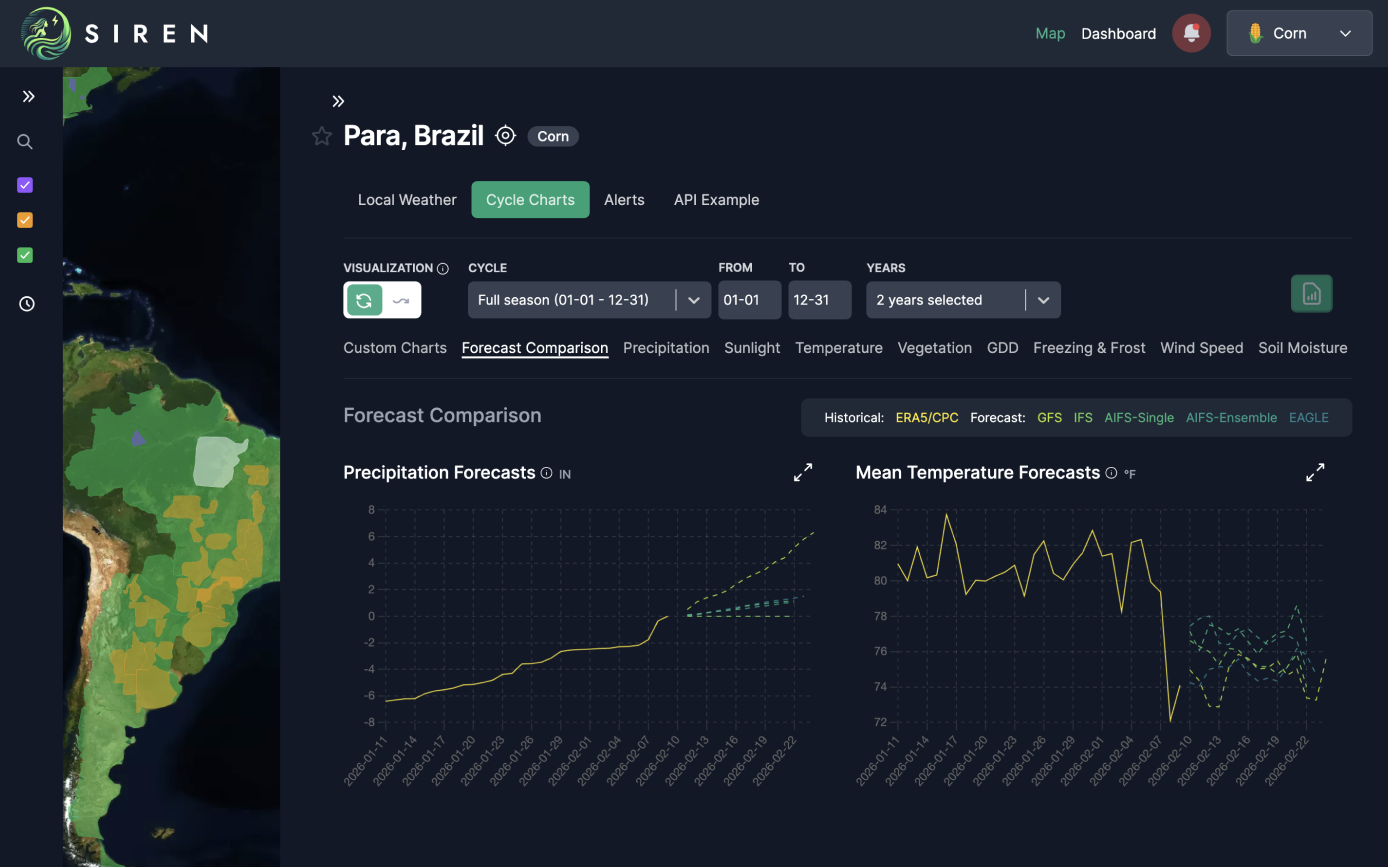Toggle the GFS forecast legend item
Image resolution: width=1388 pixels, height=867 pixels.
pyautogui.click(x=1049, y=418)
